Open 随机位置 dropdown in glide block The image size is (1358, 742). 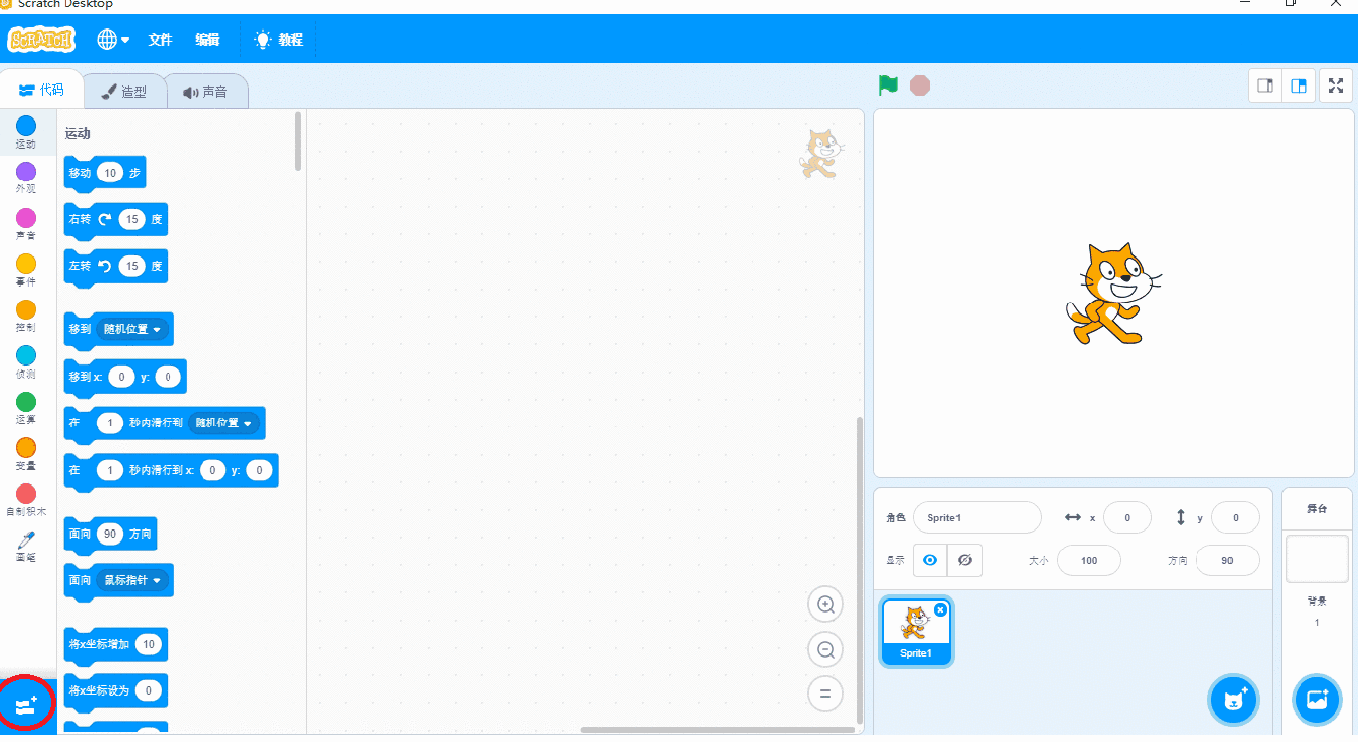223,422
